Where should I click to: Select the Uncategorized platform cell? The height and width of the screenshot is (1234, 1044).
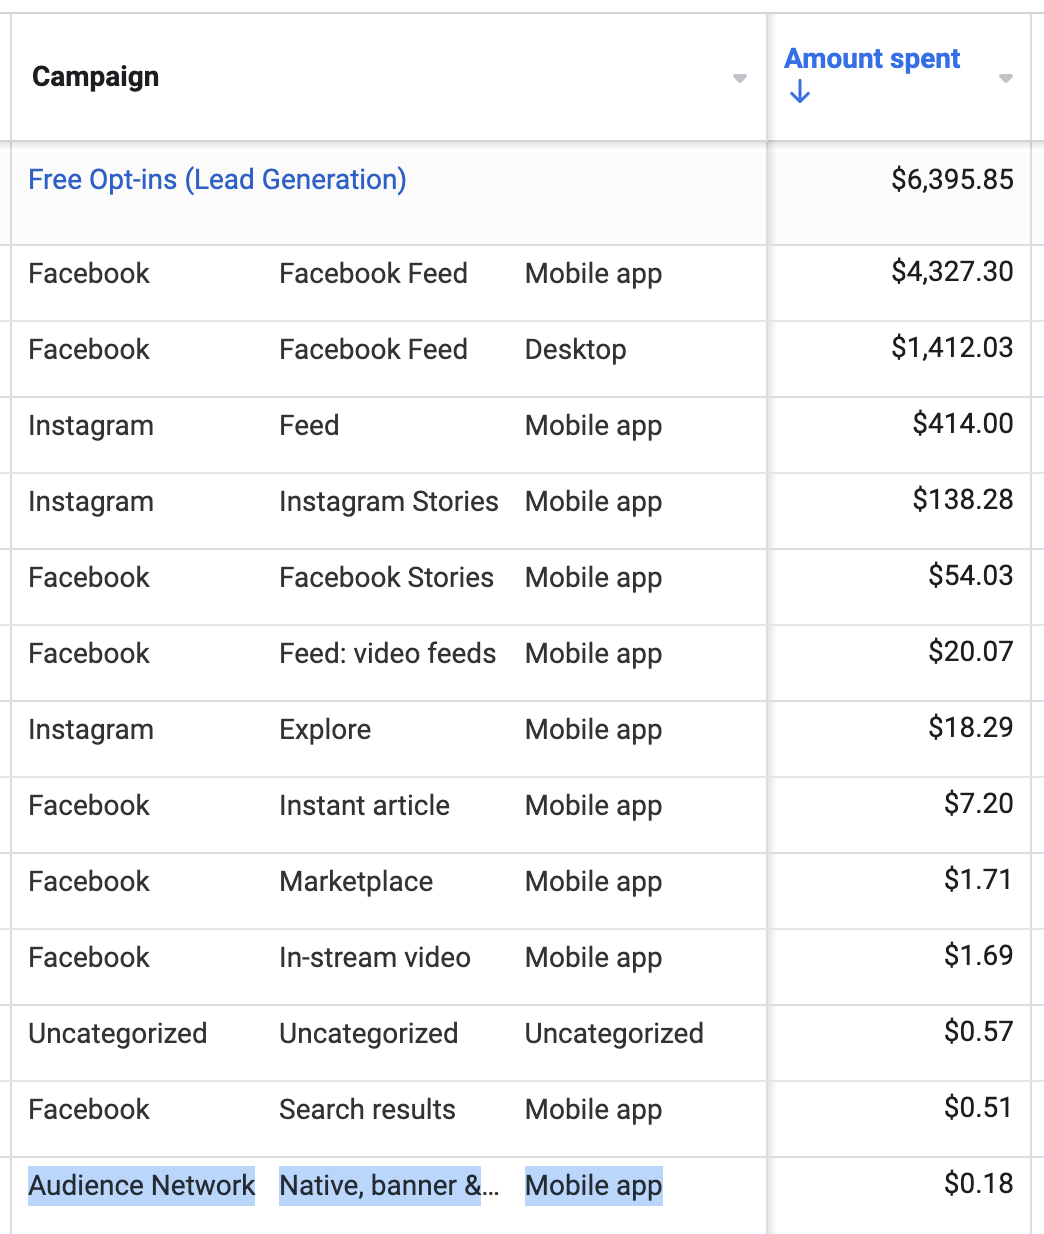(x=118, y=1033)
